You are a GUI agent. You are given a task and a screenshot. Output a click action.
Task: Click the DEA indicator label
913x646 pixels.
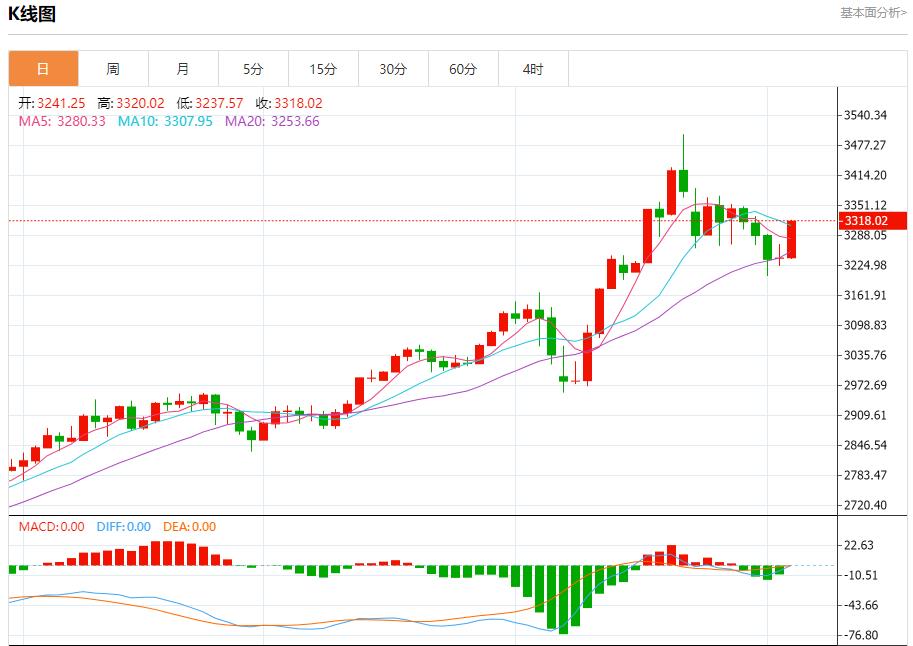pos(189,527)
